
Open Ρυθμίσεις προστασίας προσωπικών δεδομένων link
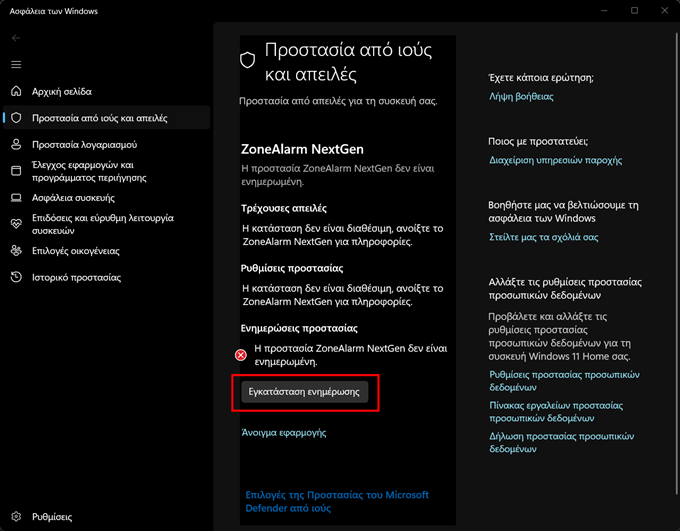click(564, 380)
